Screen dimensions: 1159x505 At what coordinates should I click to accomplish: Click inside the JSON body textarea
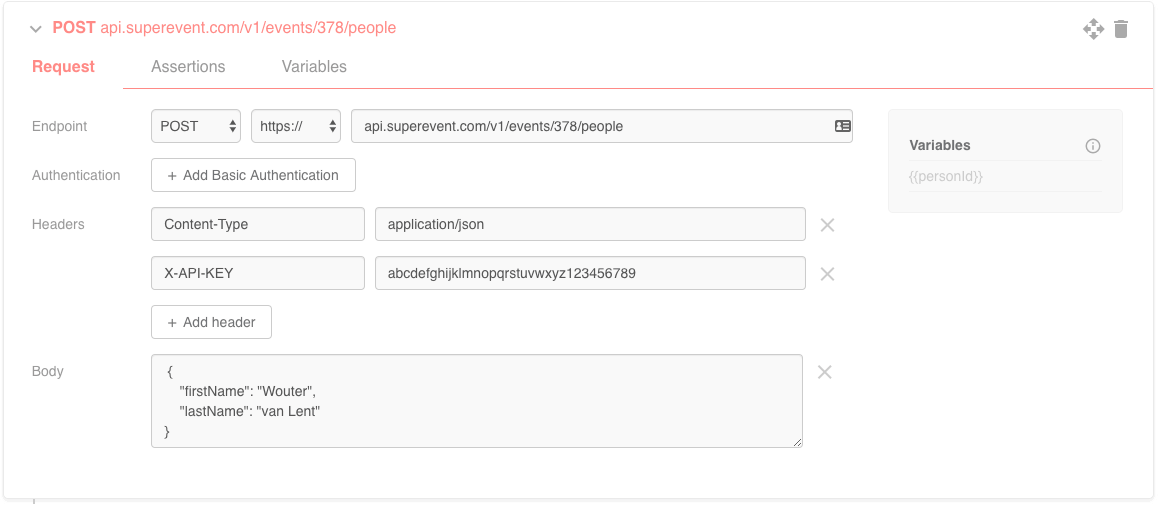tap(476, 400)
